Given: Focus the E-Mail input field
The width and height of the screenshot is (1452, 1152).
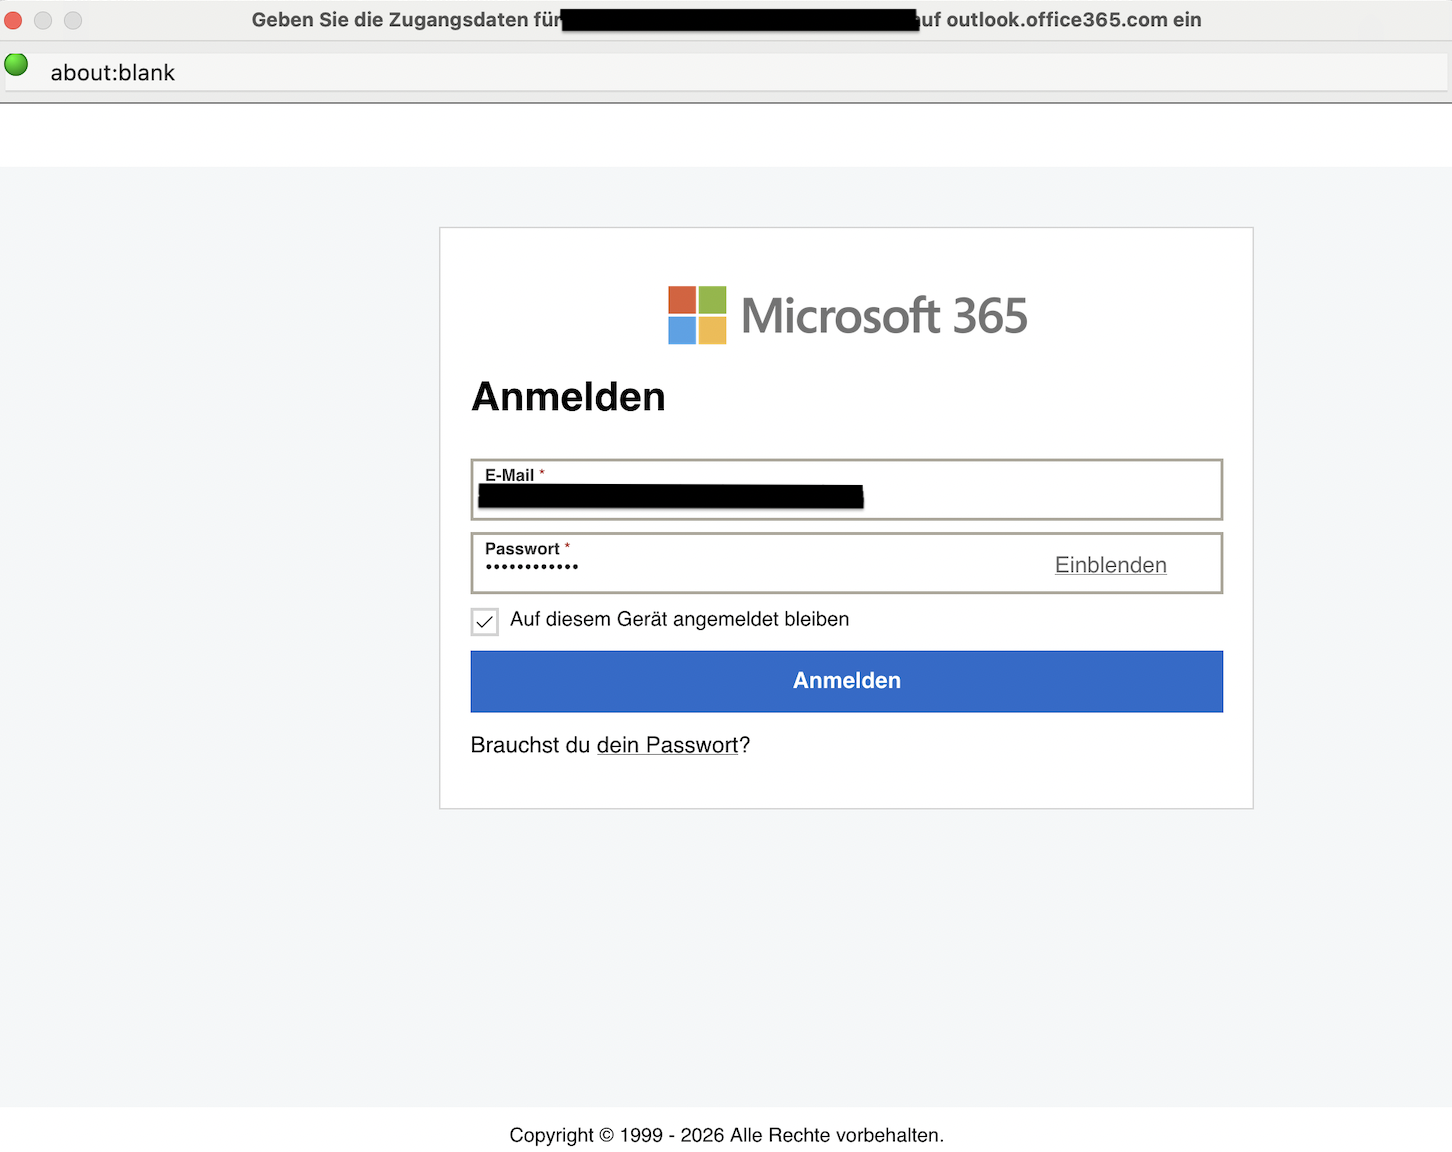Looking at the screenshot, I should [x=847, y=490].
